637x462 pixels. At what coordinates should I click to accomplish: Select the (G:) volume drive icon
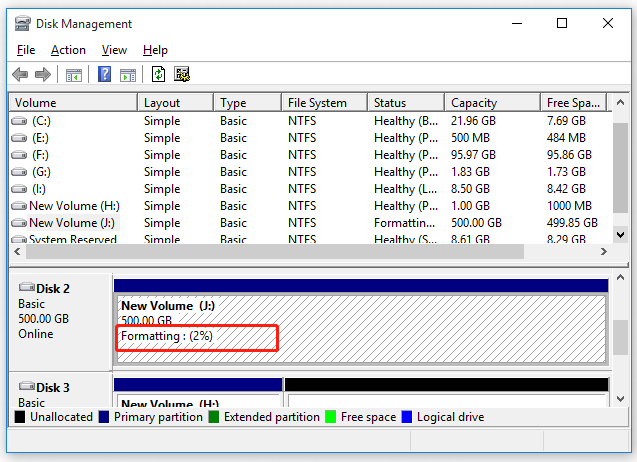pos(19,172)
